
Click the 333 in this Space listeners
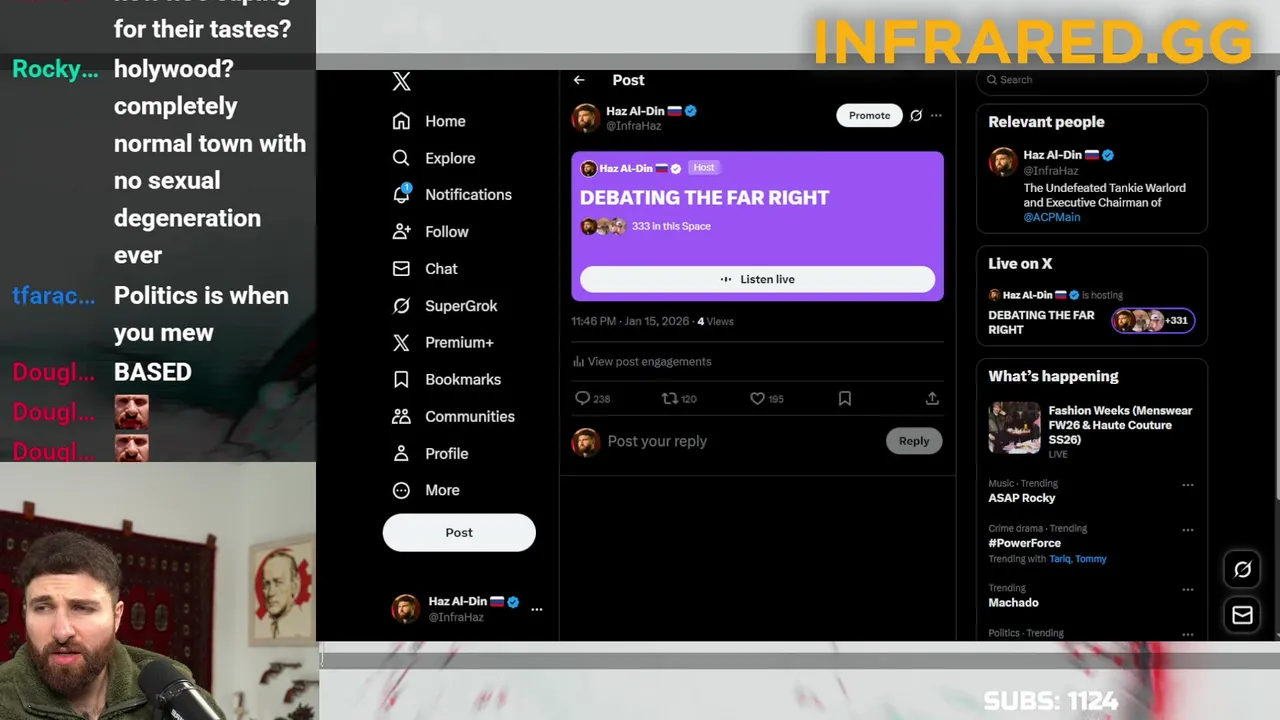[x=671, y=226]
